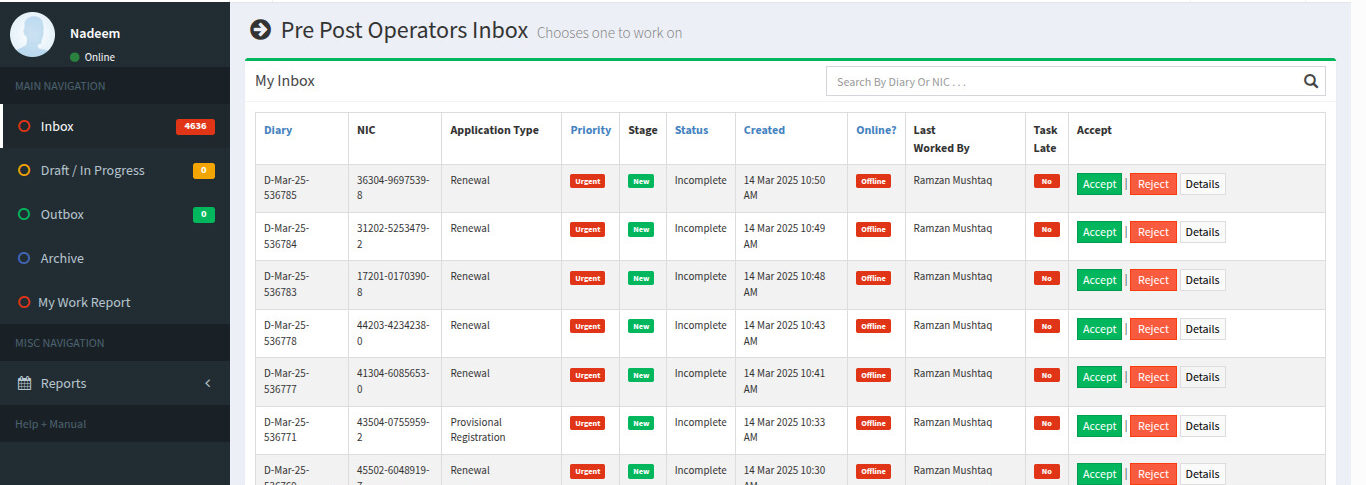
Task: Reject diary D-Mar-25-536784
Action: pos(1153,232)
